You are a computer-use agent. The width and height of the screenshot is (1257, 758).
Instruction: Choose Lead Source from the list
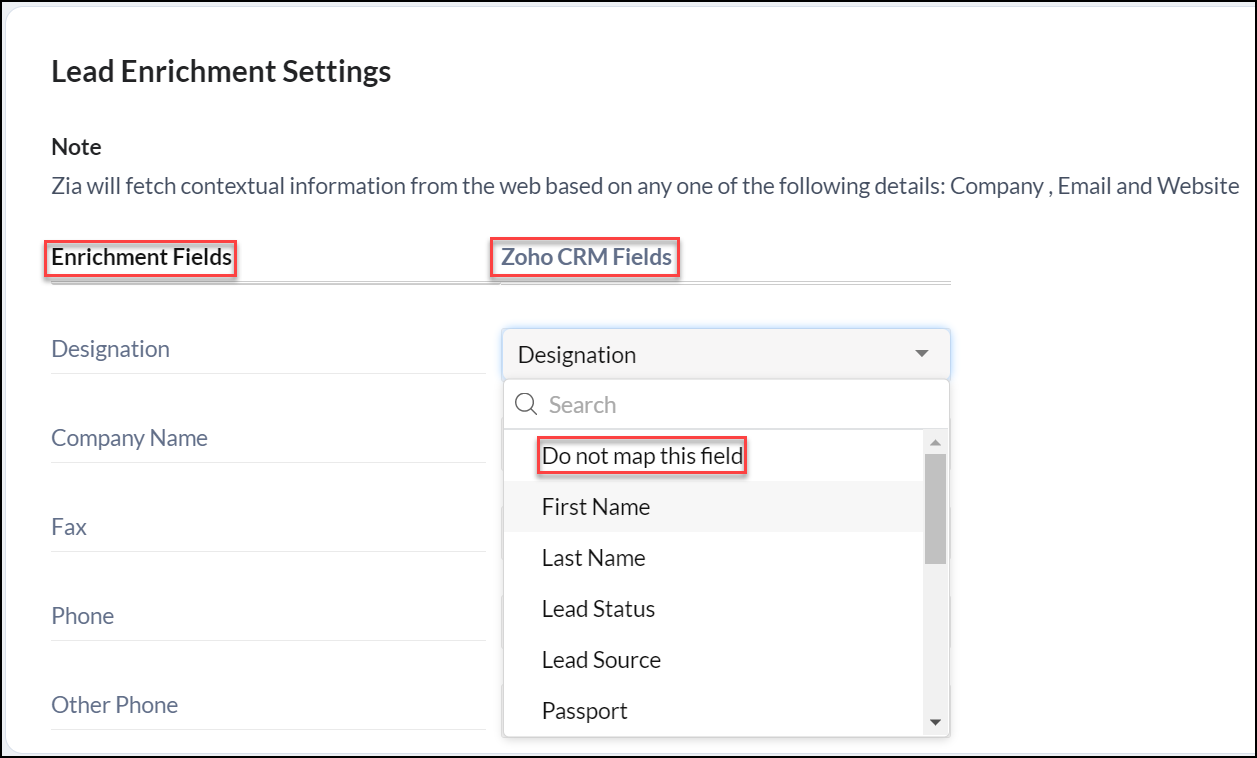tap(601, 660)
